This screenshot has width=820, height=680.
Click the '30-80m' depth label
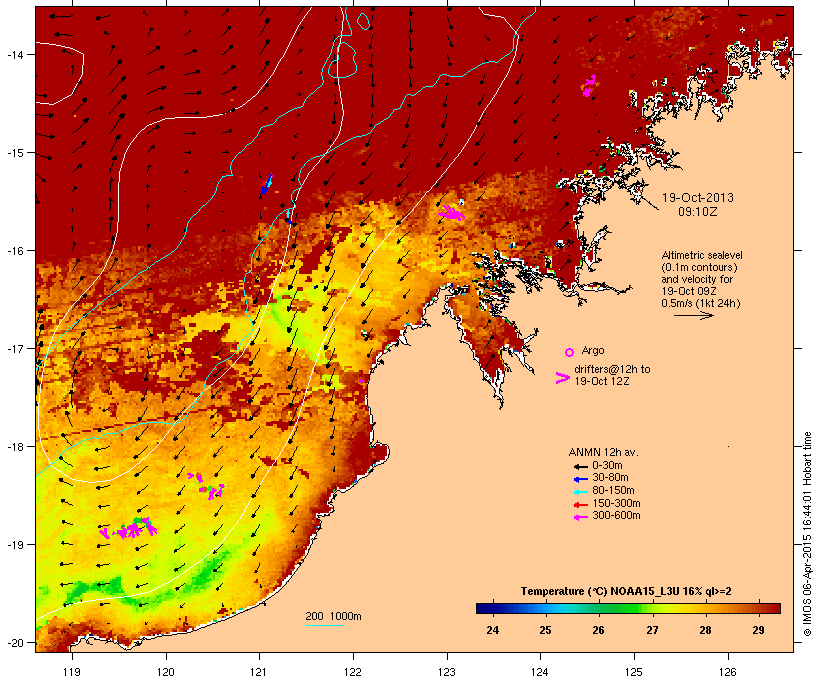click(610, 478)
